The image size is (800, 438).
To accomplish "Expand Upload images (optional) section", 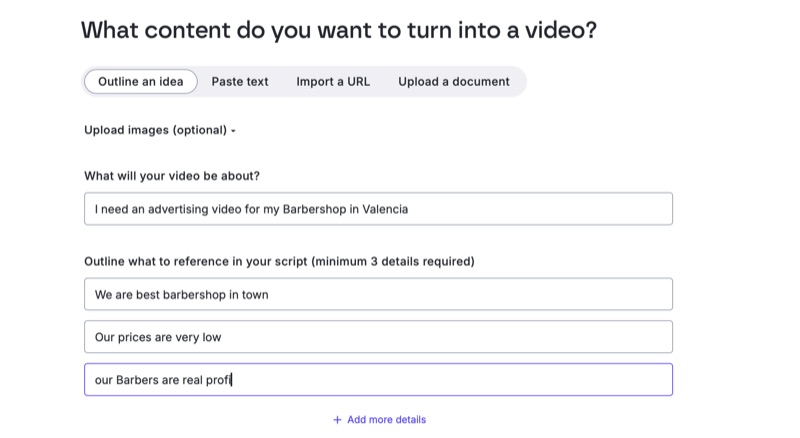I will point(155,130).
